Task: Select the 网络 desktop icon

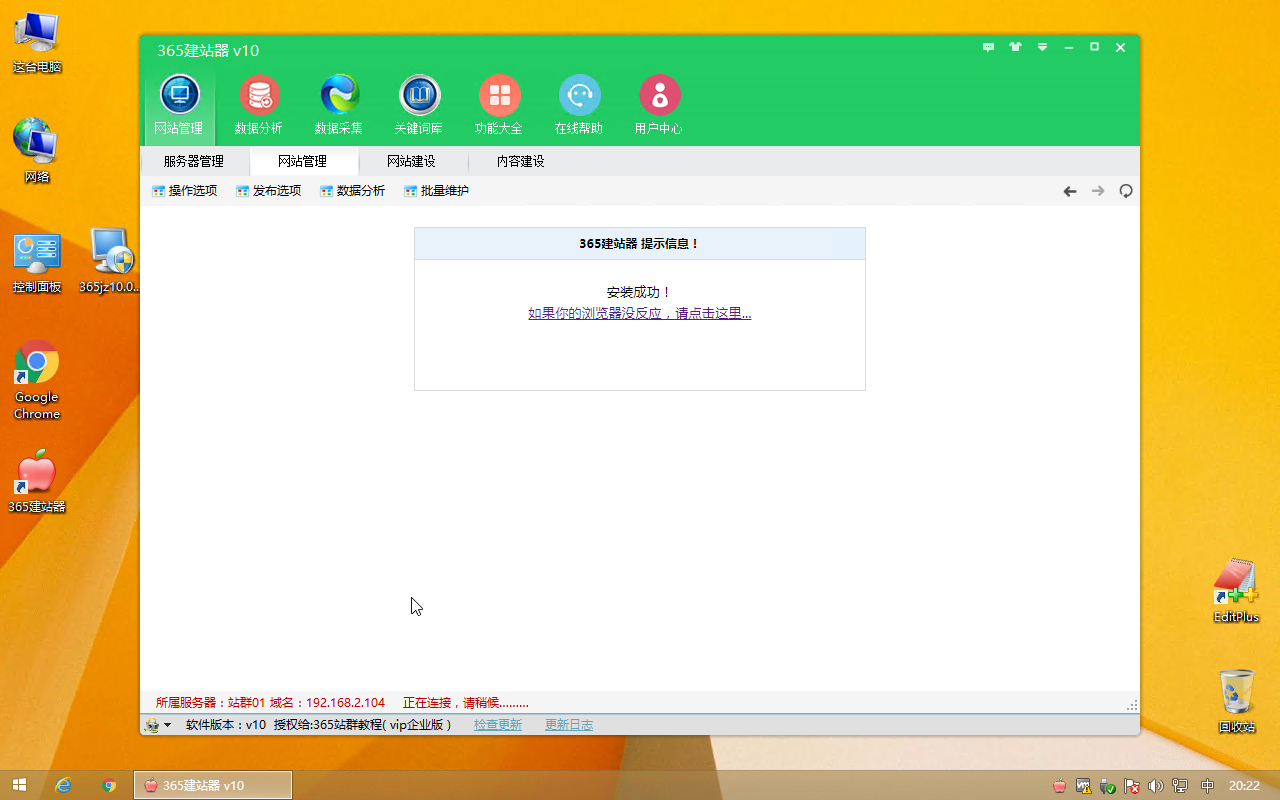Action: pos(37,151)
